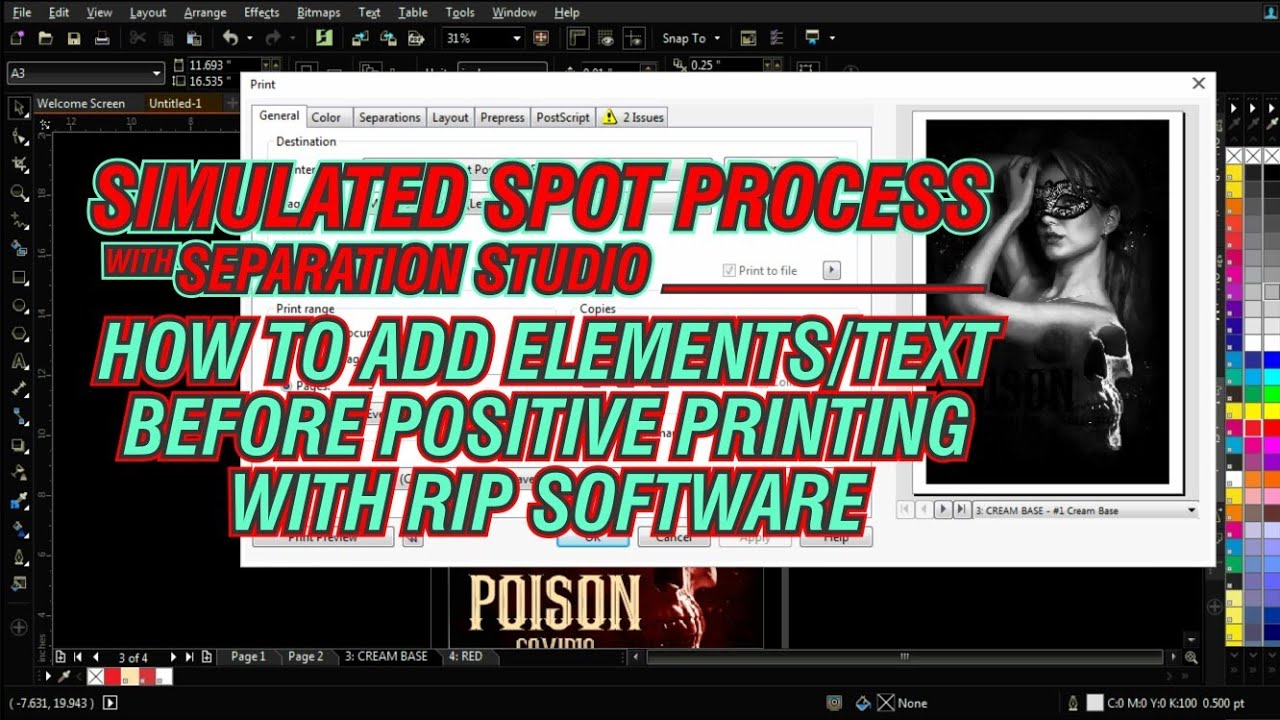Go to page tab 'Page 1'

pyautogui.click(x=248, y=657)
